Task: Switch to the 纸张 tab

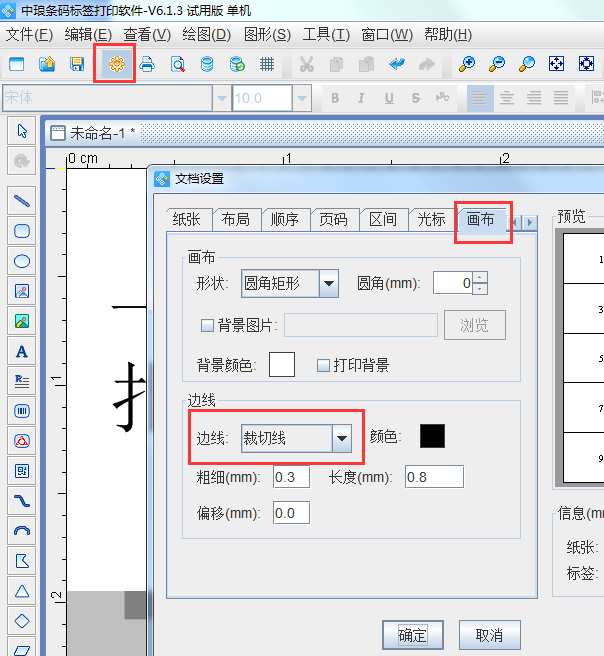Action: click(x=187, y=219)
